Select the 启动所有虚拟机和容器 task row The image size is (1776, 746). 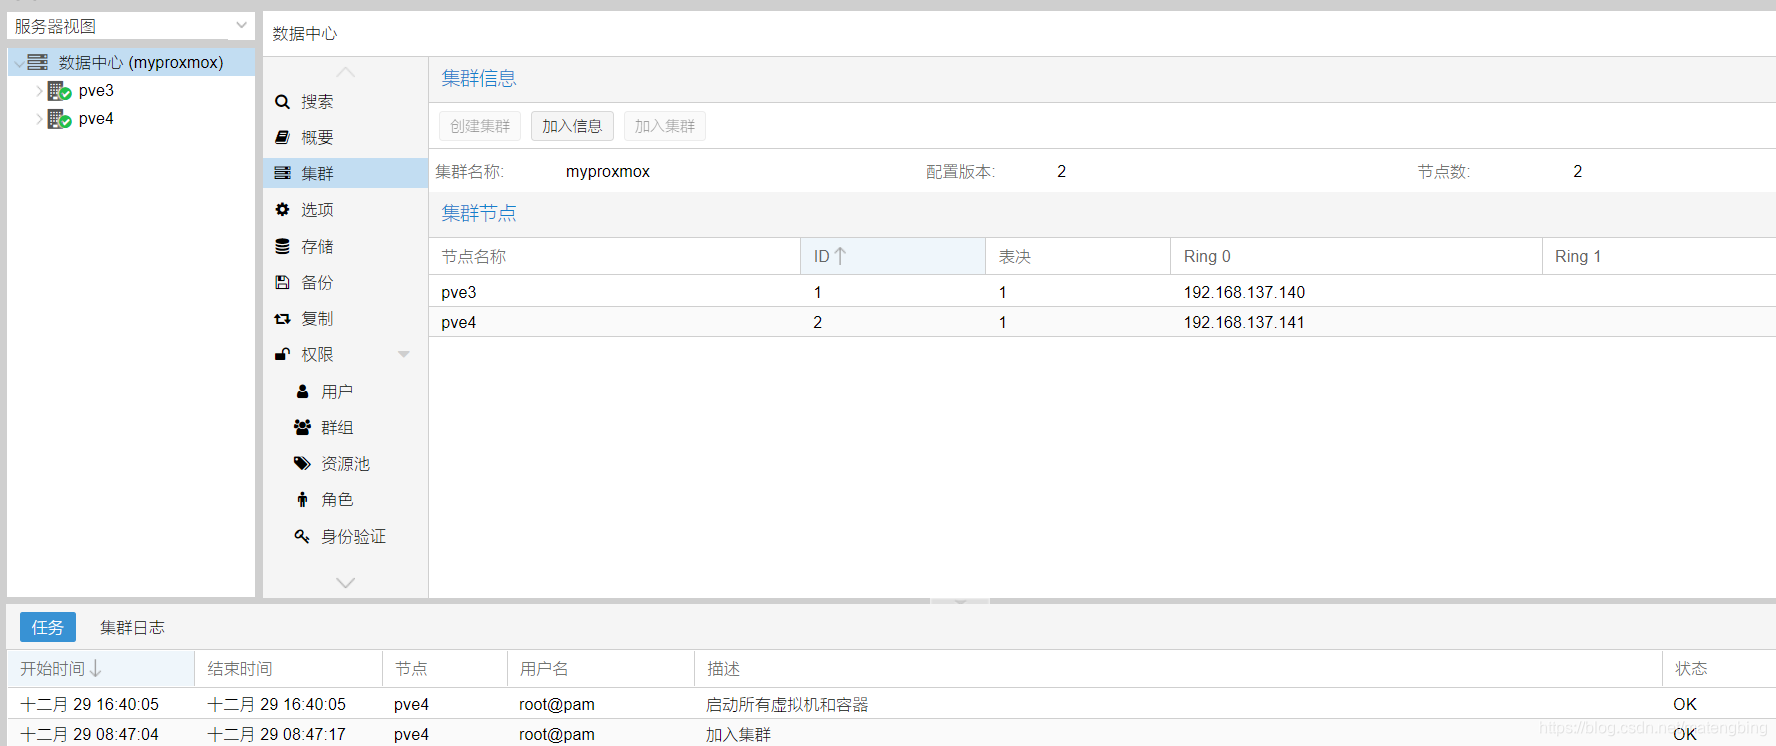click(x=891, y=704)
